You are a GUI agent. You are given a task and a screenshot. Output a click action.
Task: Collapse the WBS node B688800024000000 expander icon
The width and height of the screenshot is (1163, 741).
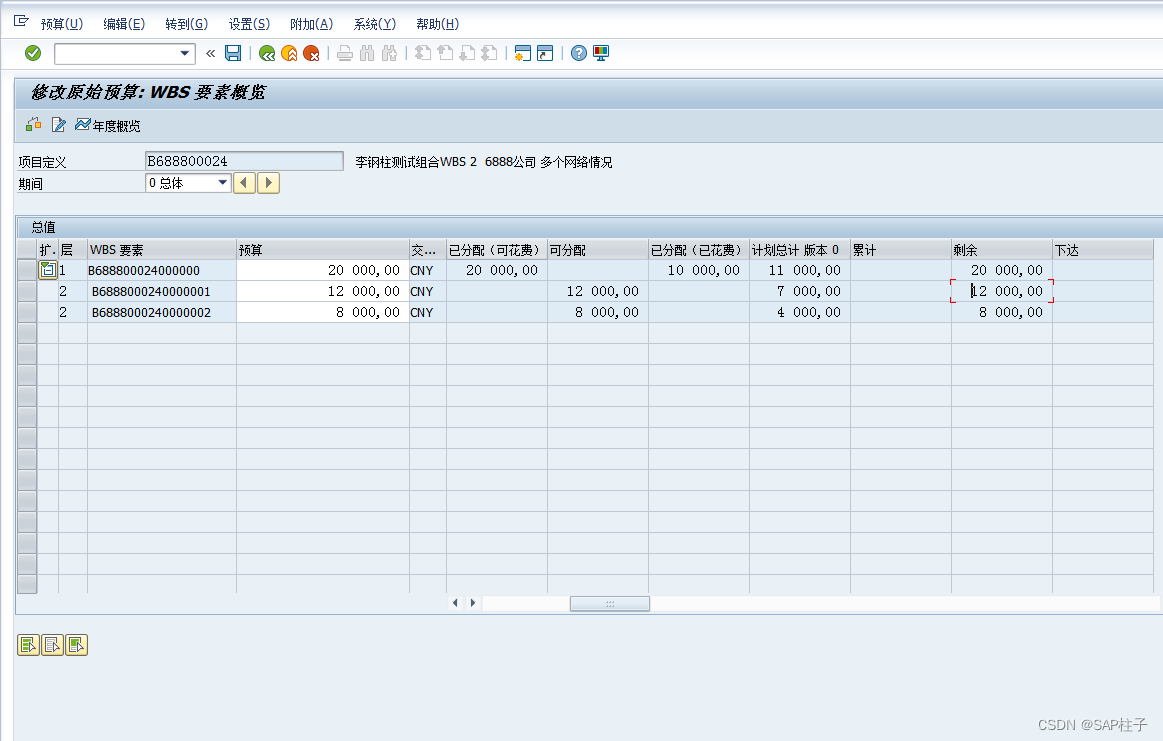point(47,270)
